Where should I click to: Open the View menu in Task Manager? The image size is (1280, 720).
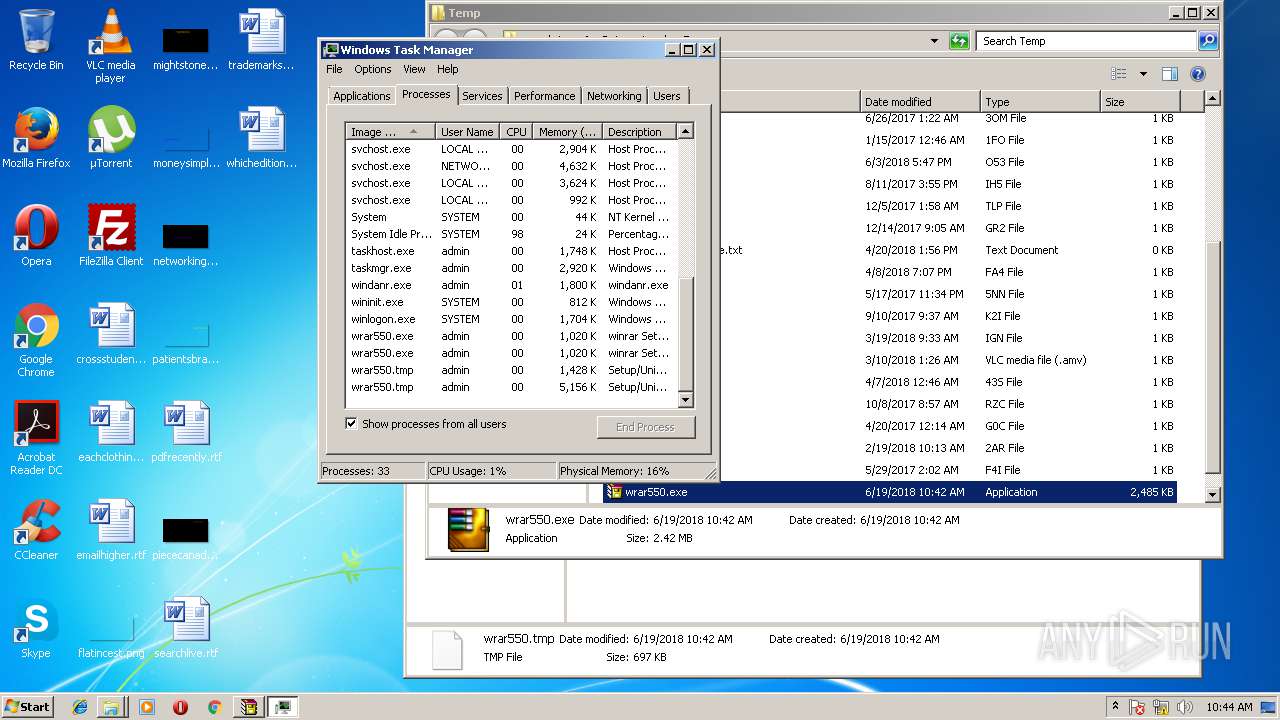414,69
